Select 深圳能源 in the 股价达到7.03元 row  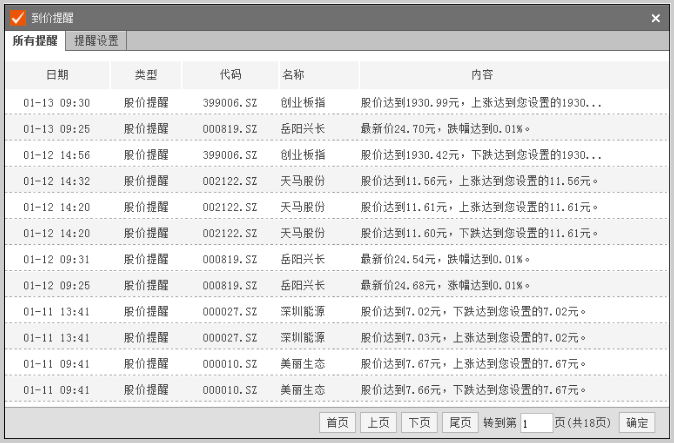tap(303, 338)
